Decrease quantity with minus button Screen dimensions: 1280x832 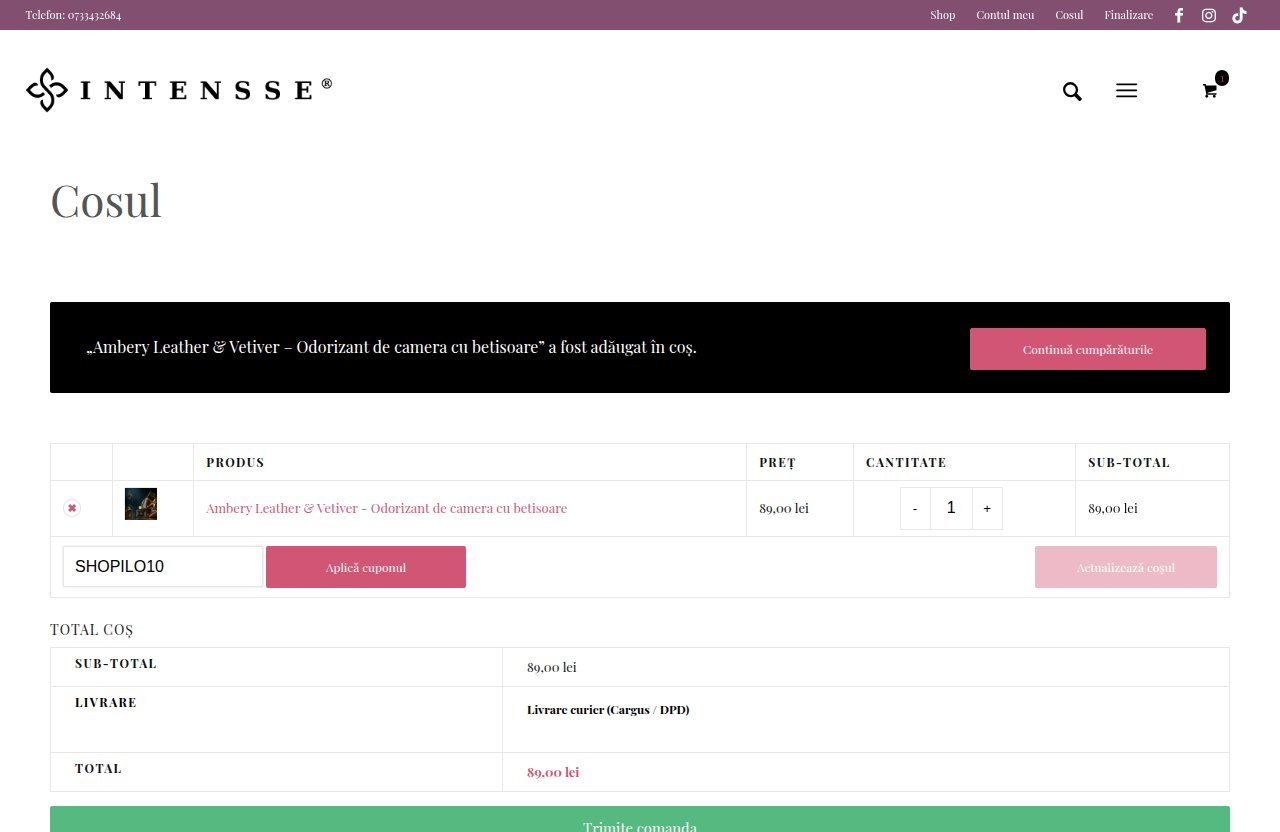pos(915,508)
